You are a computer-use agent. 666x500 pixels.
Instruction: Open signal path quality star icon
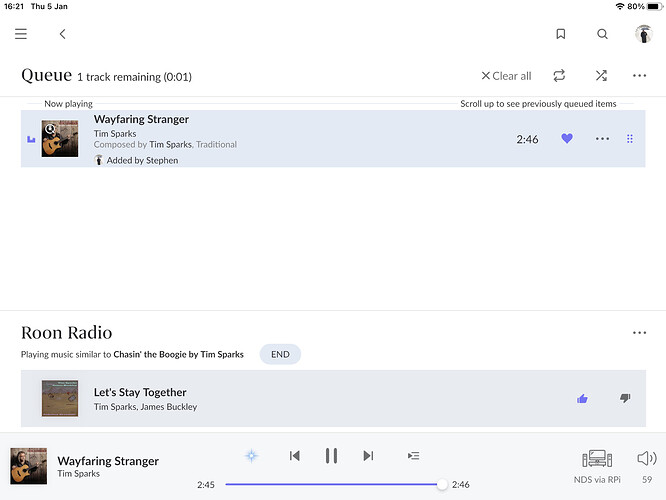pos(251,456)
